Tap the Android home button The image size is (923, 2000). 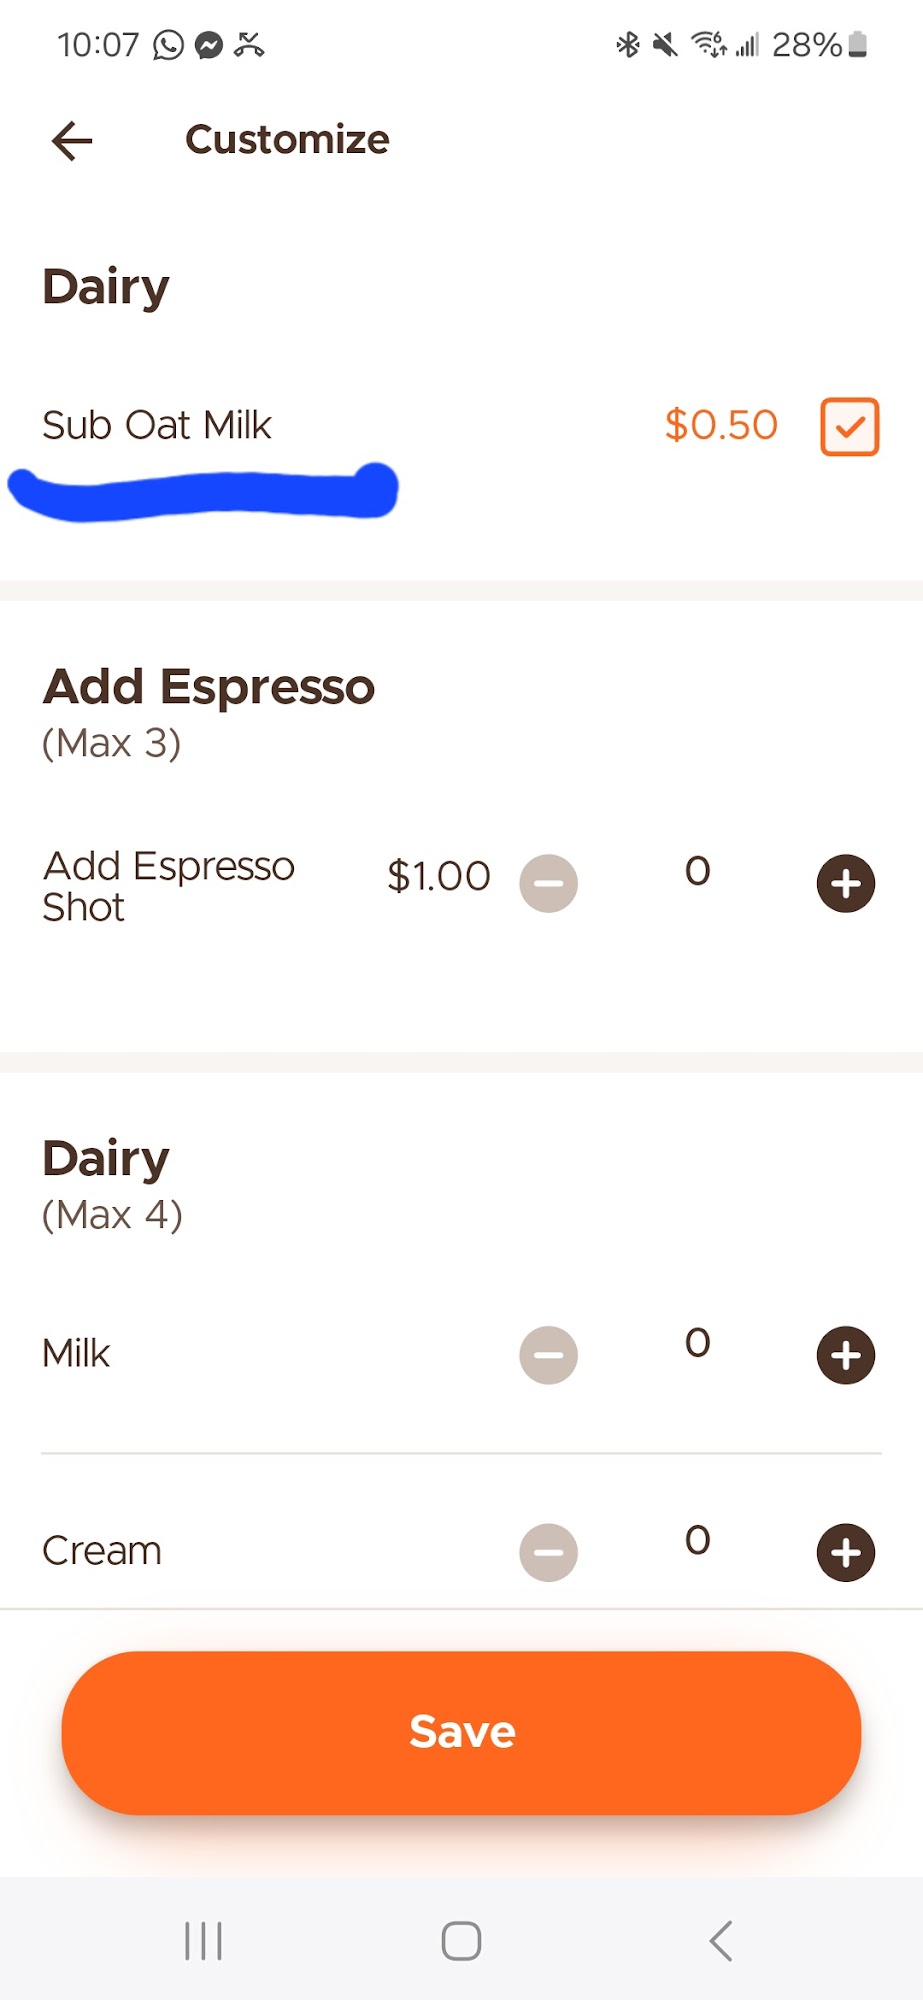(461, 1941)
